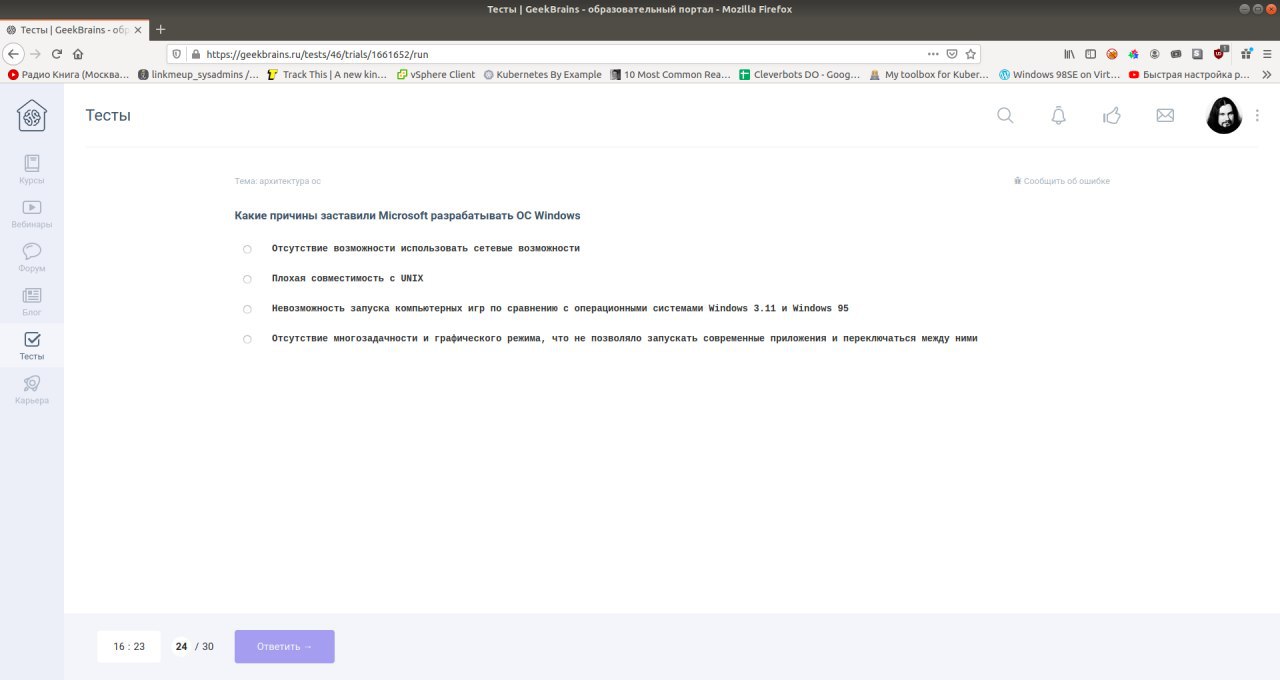Open Тесты in the sidebar

[32, 345]
